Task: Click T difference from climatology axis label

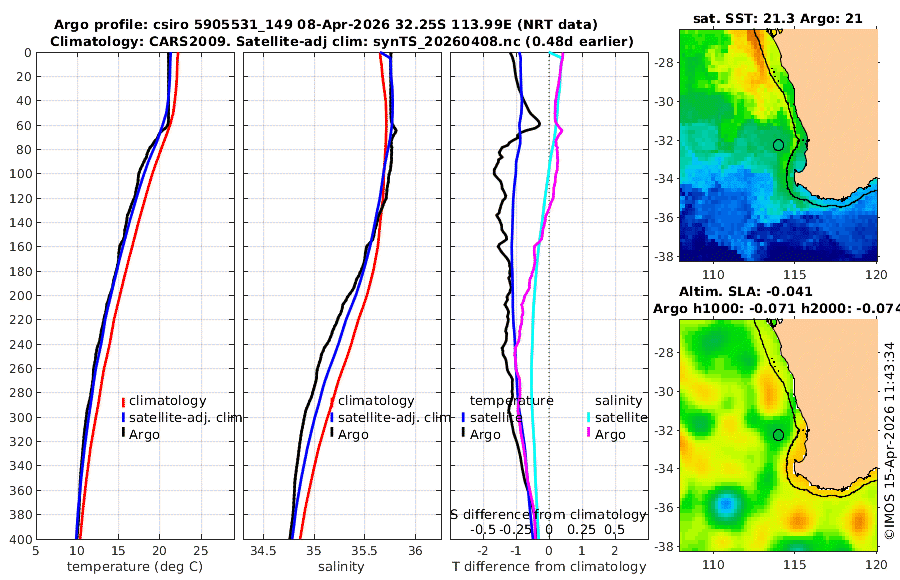Action: click(x=549, y=567)
